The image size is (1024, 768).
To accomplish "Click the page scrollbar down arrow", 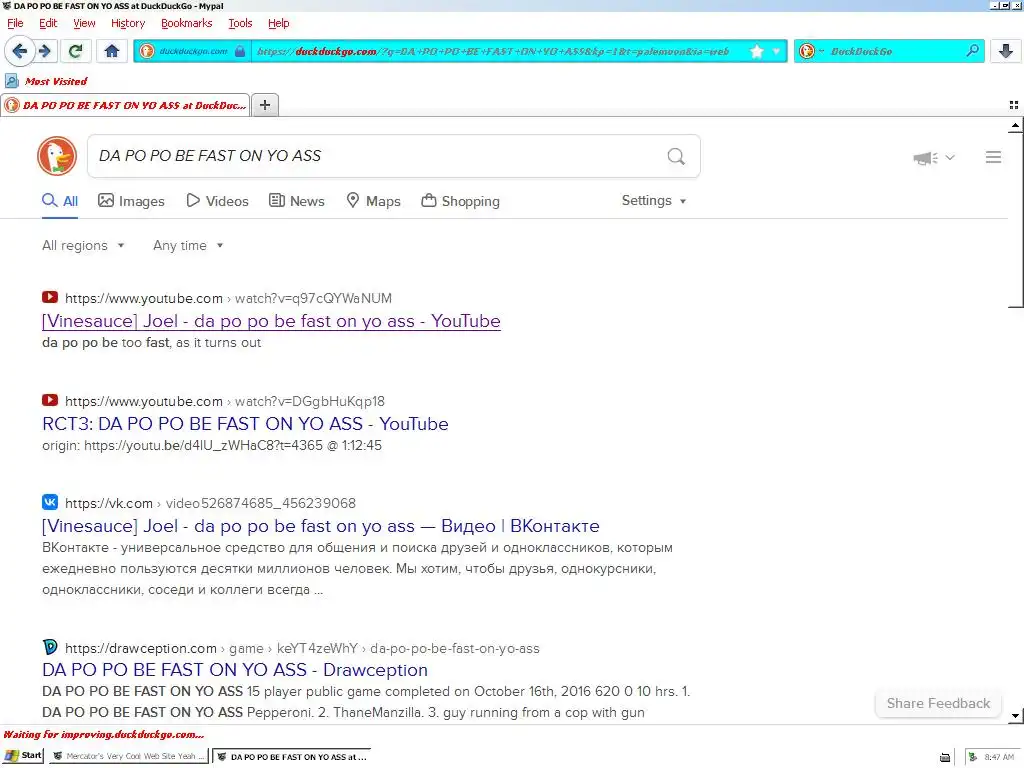I will pyautogui.click(x=1015, y=716).
